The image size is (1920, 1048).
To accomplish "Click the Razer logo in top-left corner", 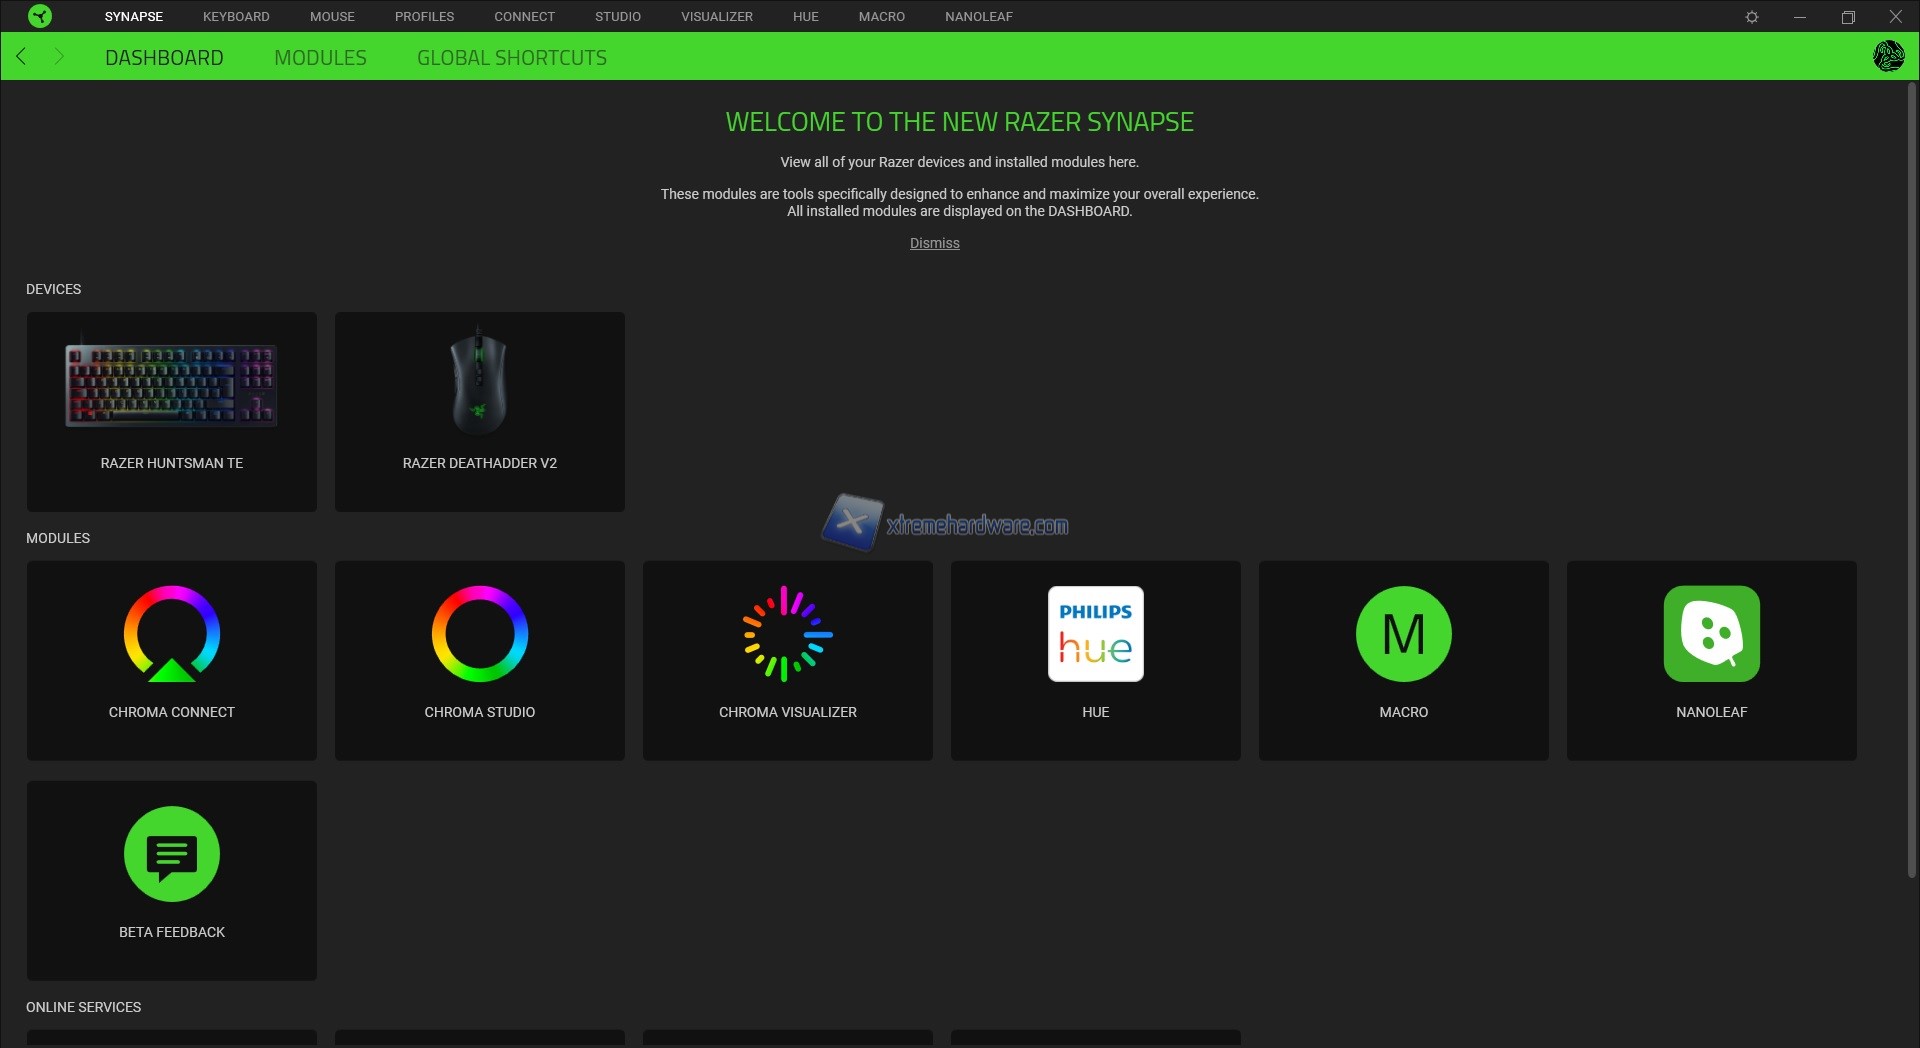I will (40, 16).
